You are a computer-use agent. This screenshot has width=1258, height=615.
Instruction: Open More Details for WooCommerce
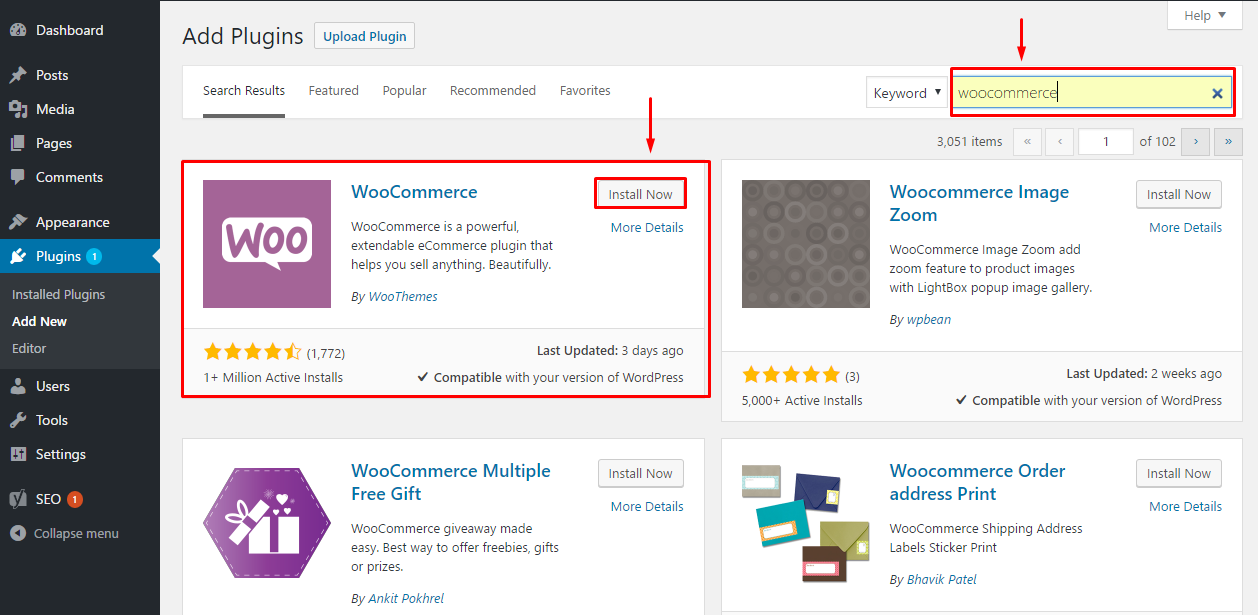(647, 227)
